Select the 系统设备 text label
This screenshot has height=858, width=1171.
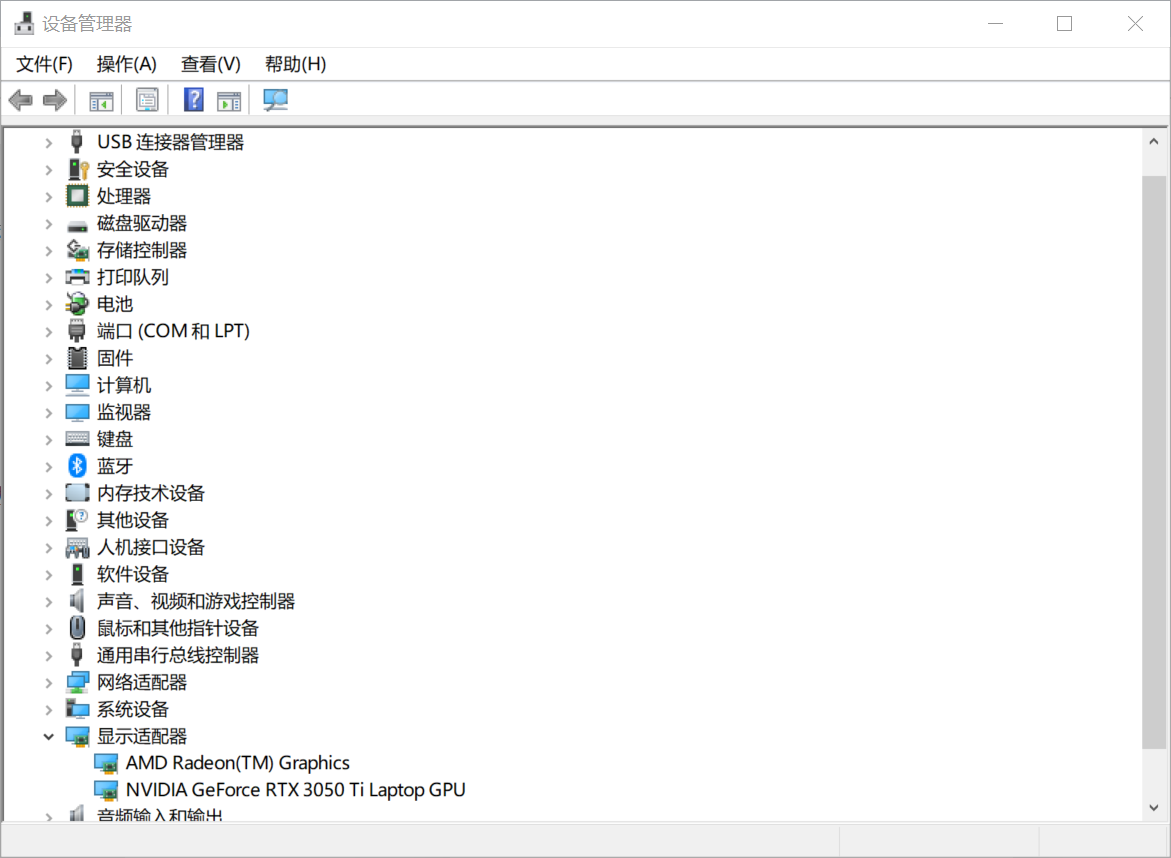click(133, 709)
